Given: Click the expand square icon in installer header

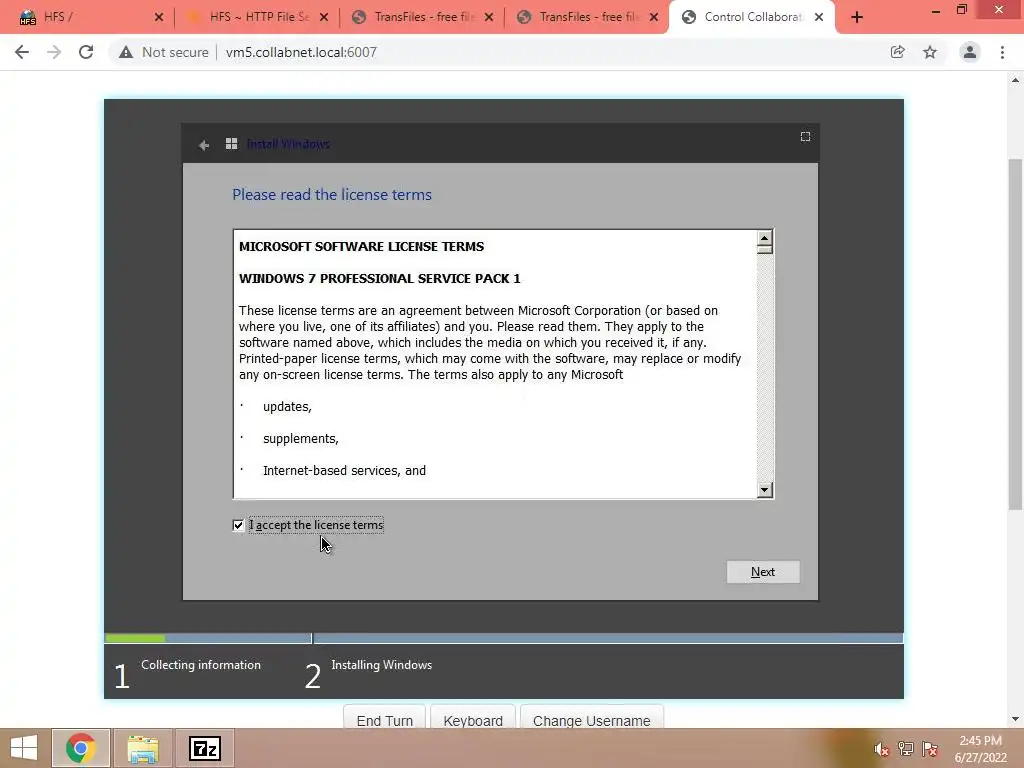Looking at the screenshot, I should tap(805, 136).
